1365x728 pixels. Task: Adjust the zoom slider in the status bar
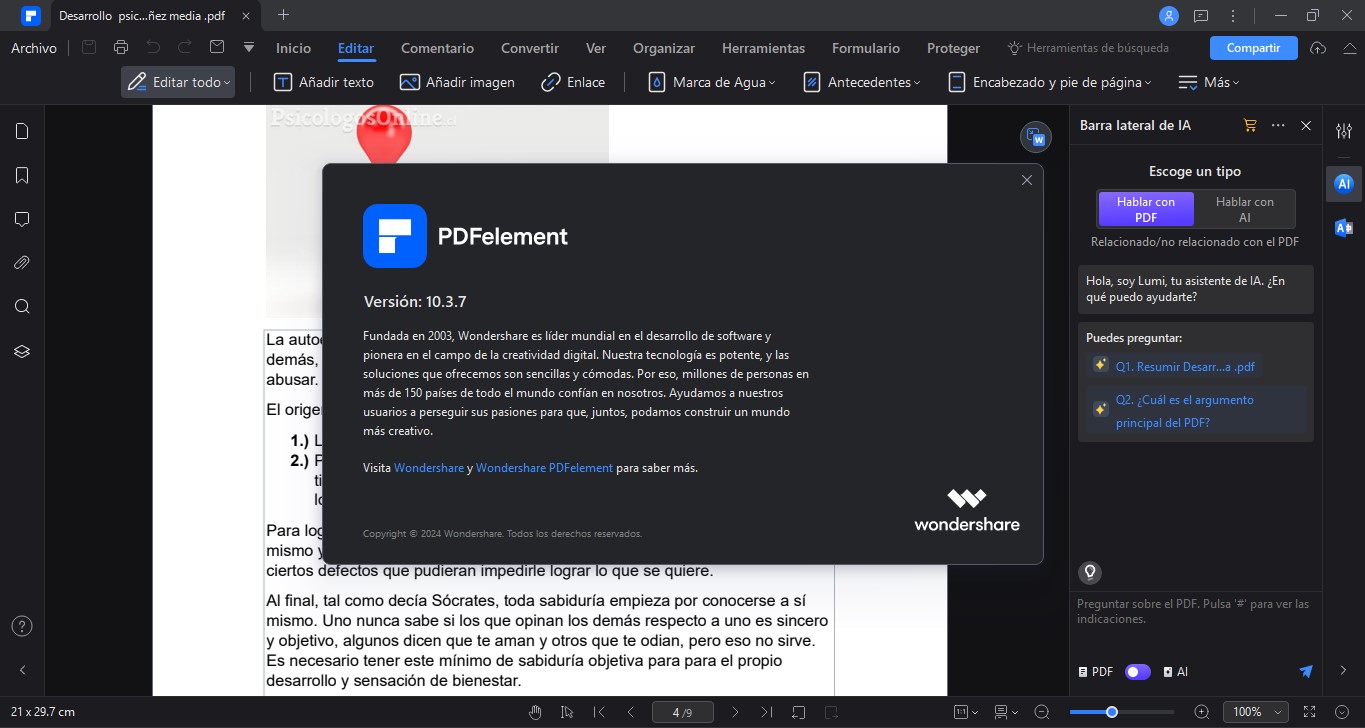click(x=1111, y=711)
